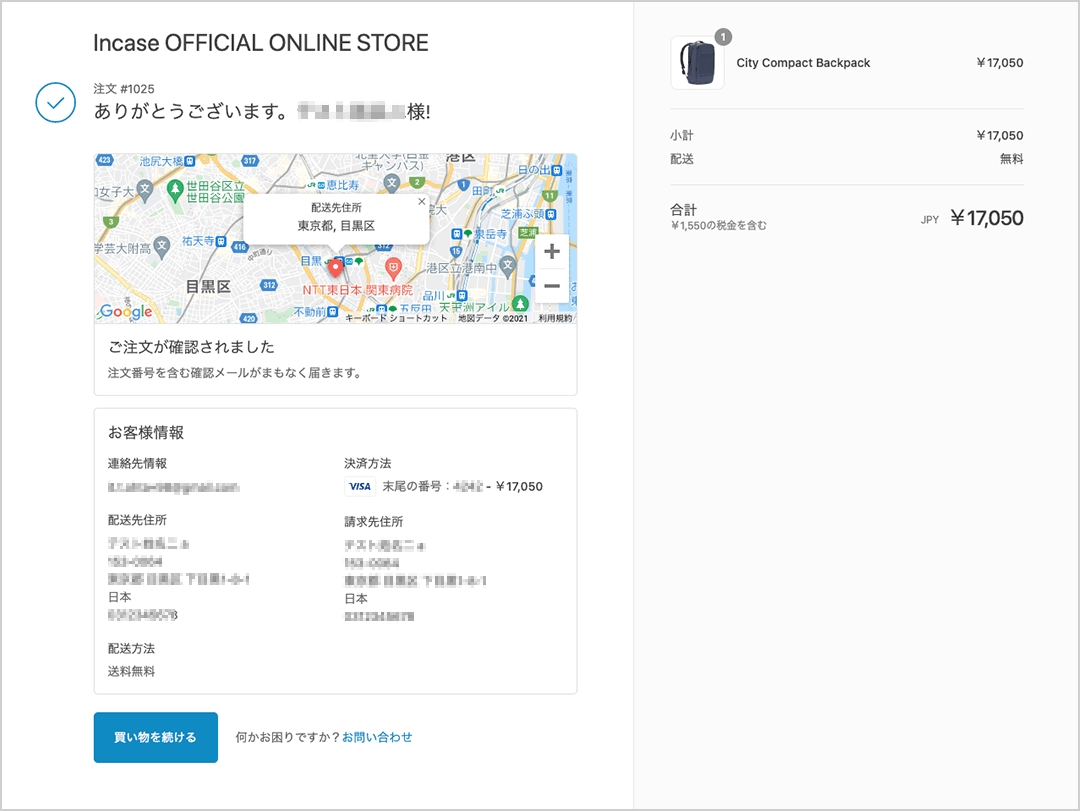1080x811 pixels.
Task: Click the City Compact Backpack thumbnail
Action: tap(697, 63)
